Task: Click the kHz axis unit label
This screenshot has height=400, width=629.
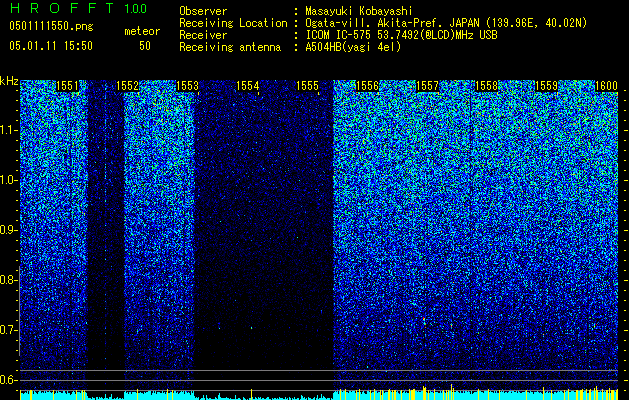Action: tap(9, 81)
